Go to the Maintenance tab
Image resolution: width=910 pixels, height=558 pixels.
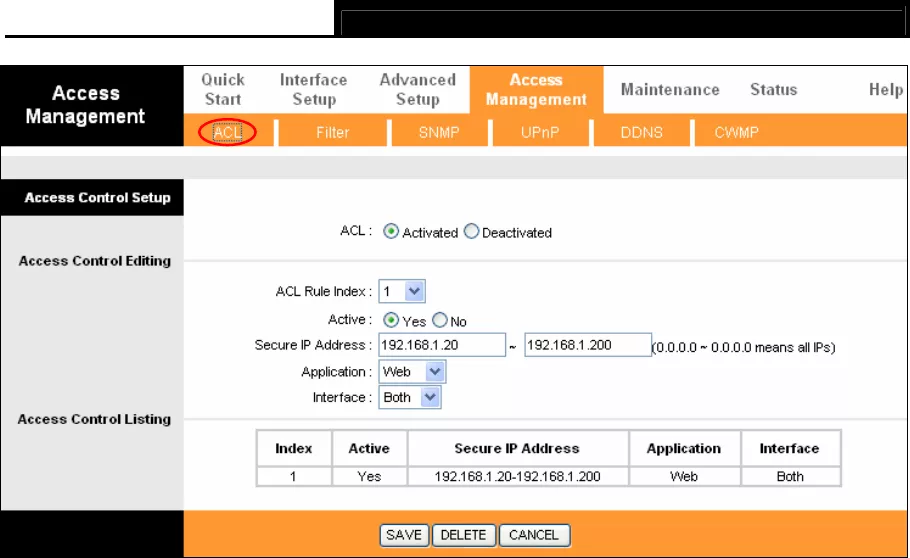tap(670, 89)
